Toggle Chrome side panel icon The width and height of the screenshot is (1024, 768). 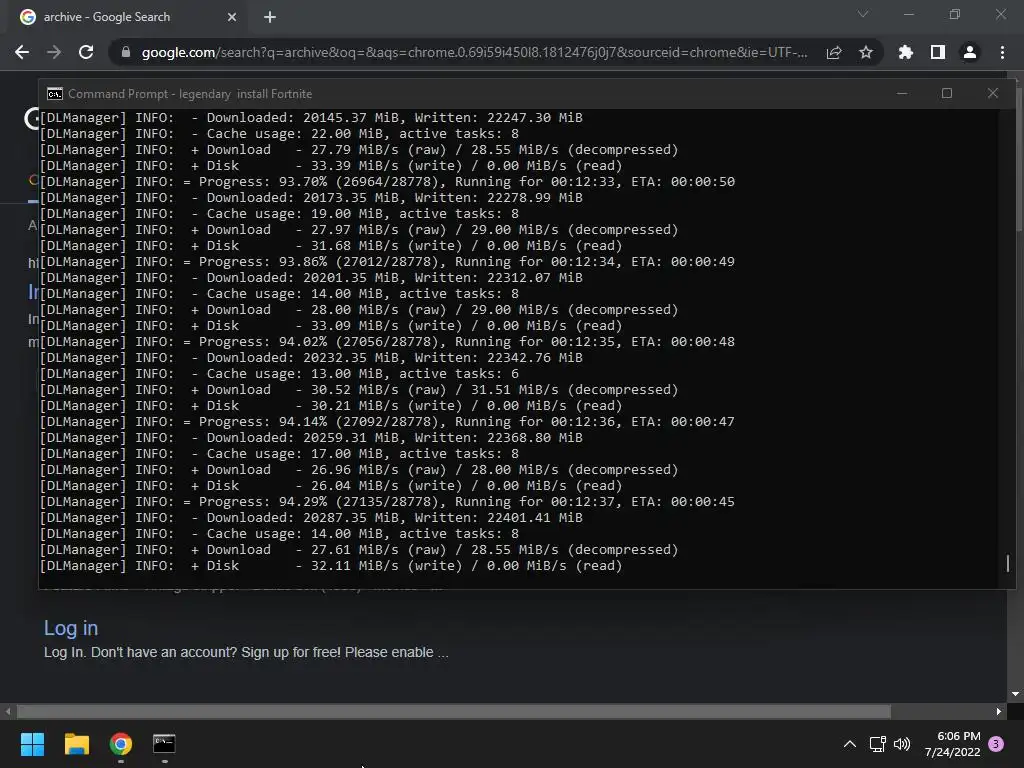pyautogui.click(x=938, y=52)
